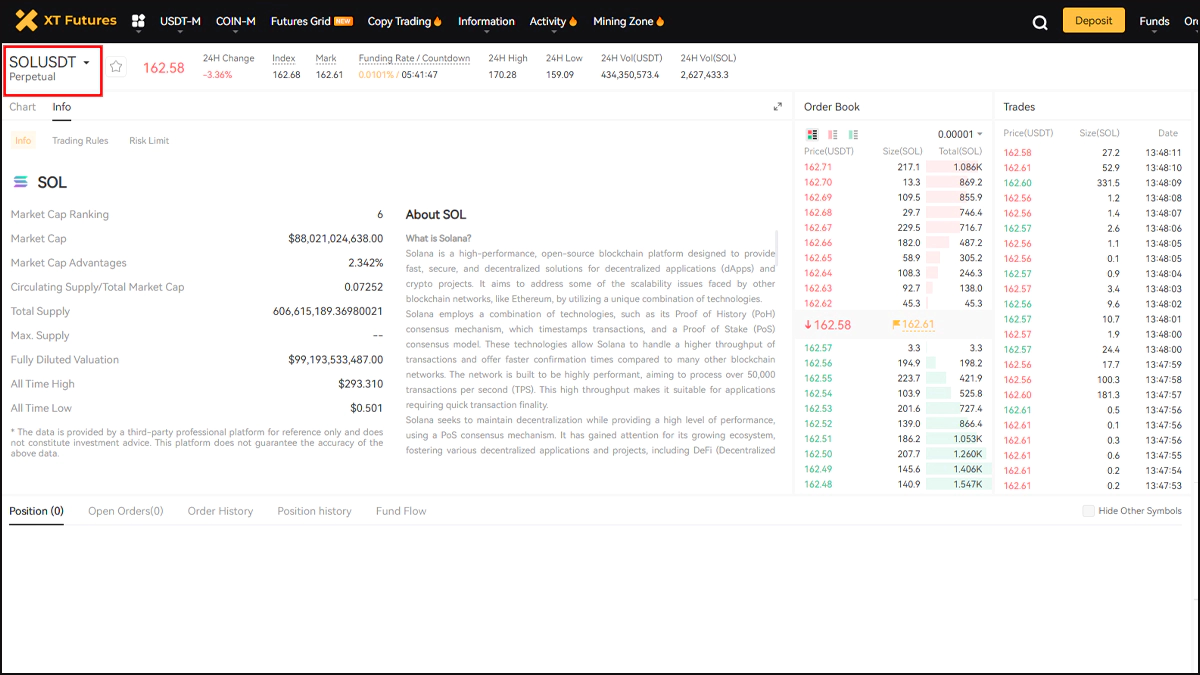Click the Order Book panel title

click(832, 107)
